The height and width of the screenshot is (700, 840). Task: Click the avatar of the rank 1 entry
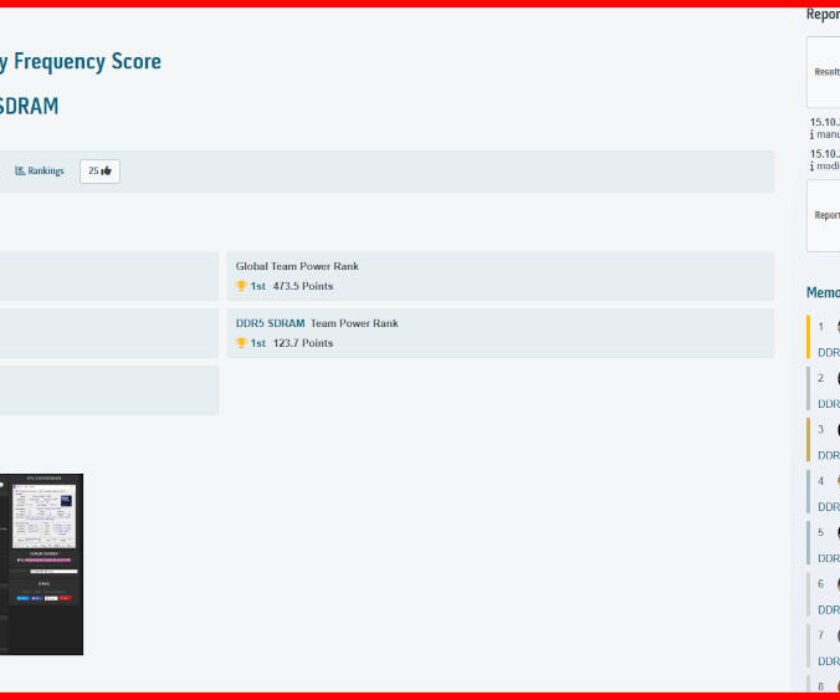[836, 326]
